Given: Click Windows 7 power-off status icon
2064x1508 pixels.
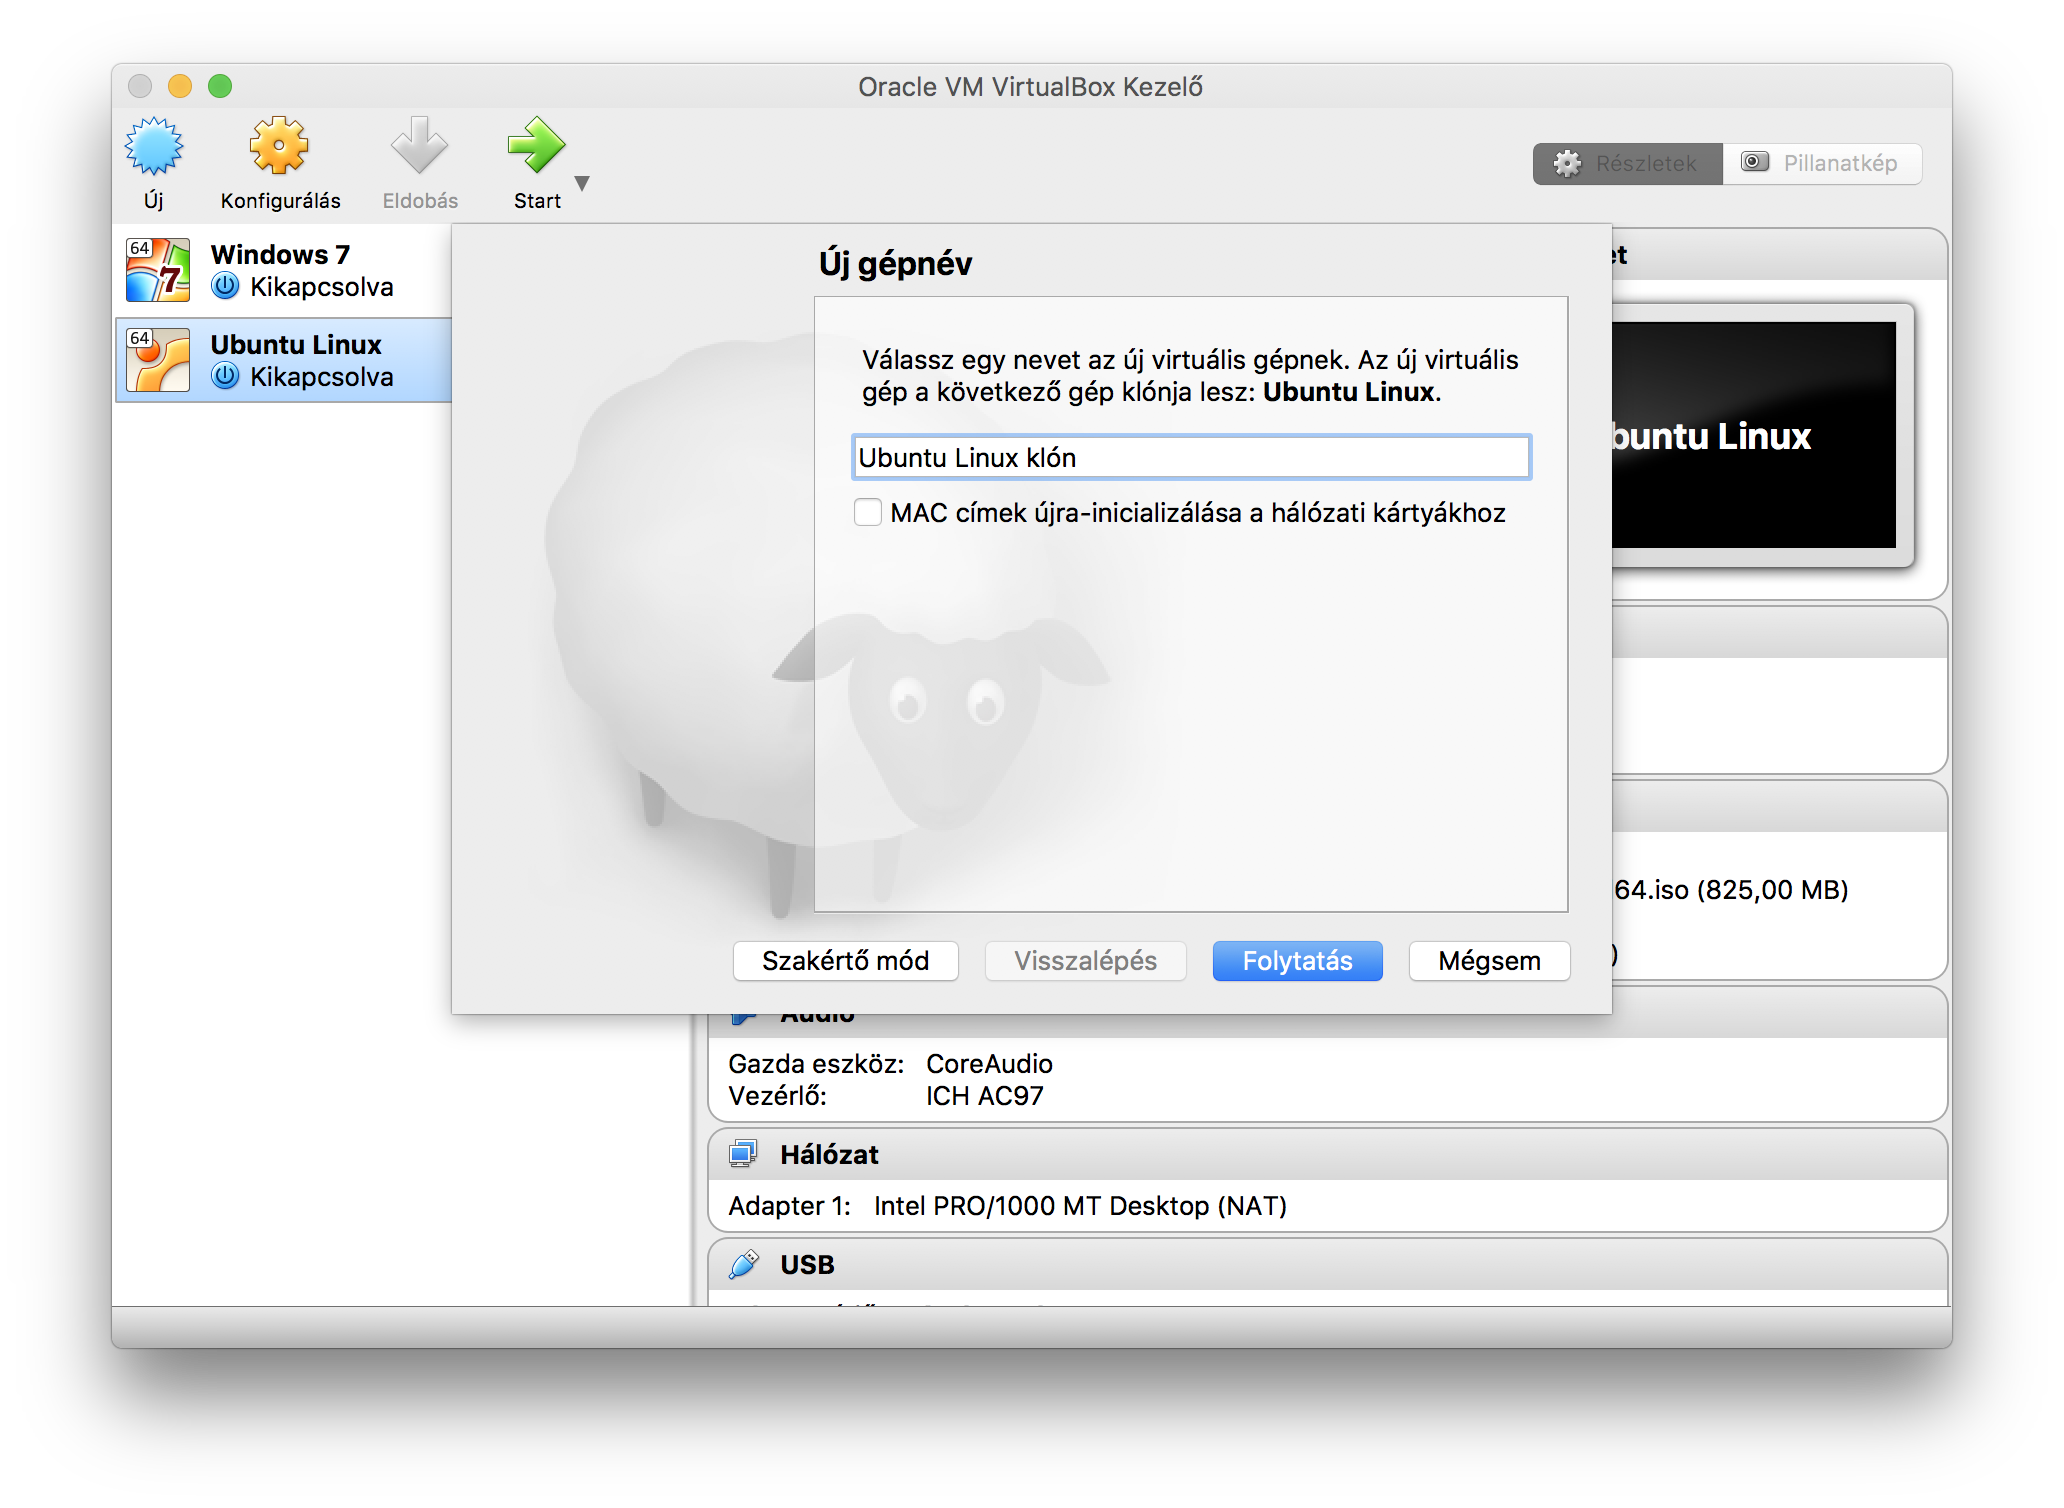Looking at the screenshot, I should [x=226, y=287].
